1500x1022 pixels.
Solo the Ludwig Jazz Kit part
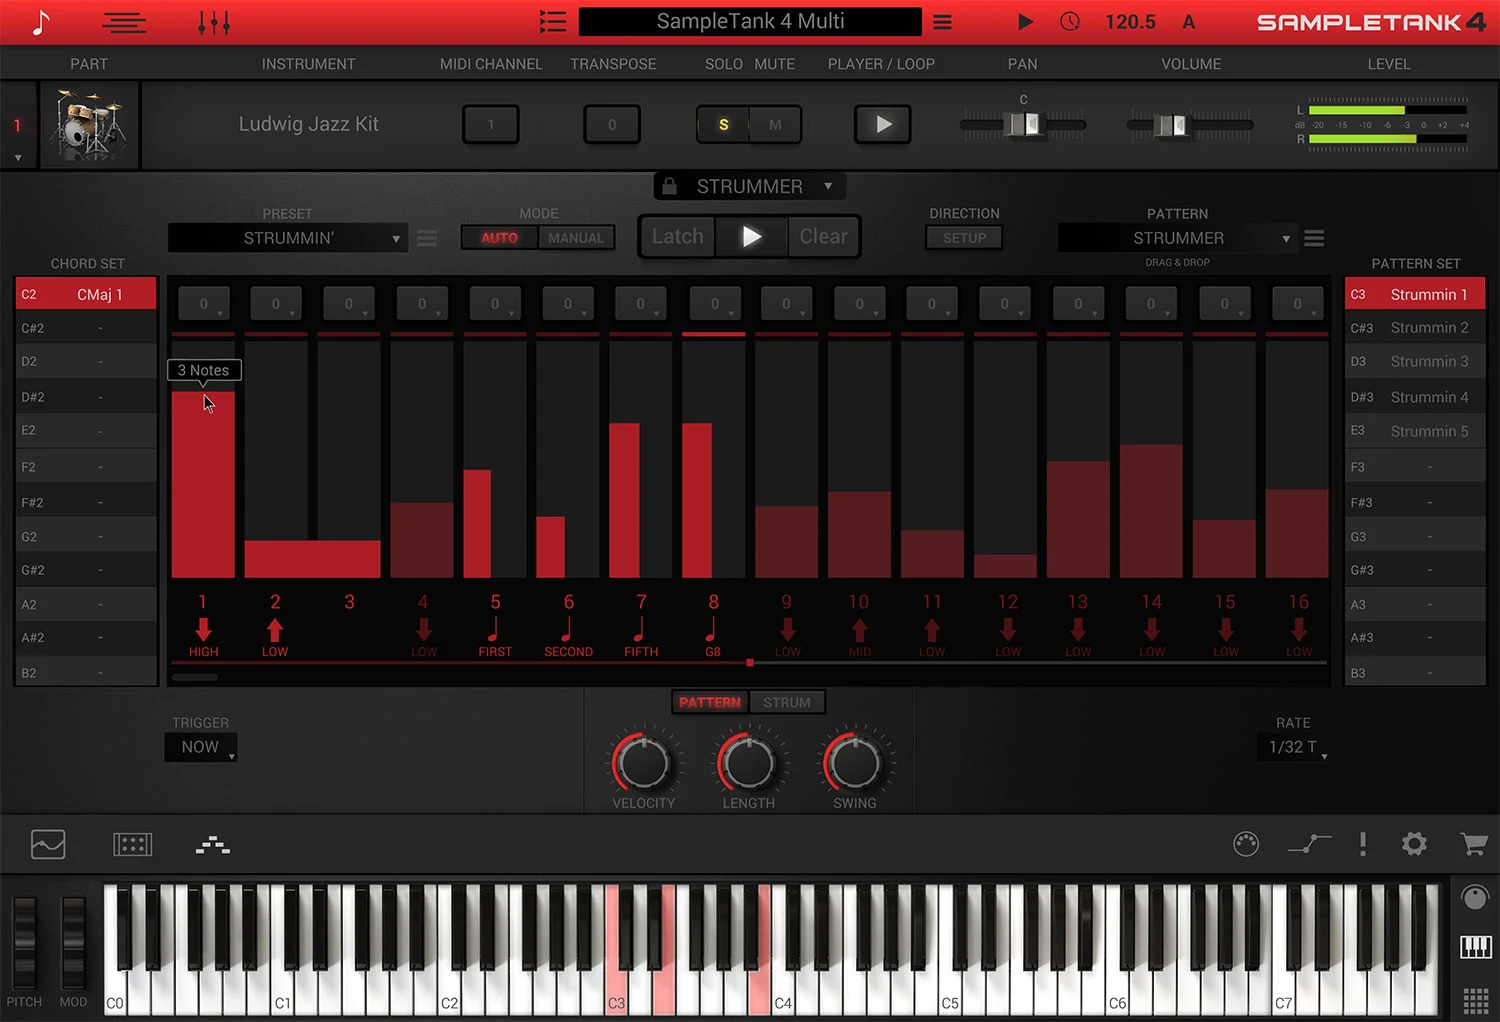pos(722,124)
